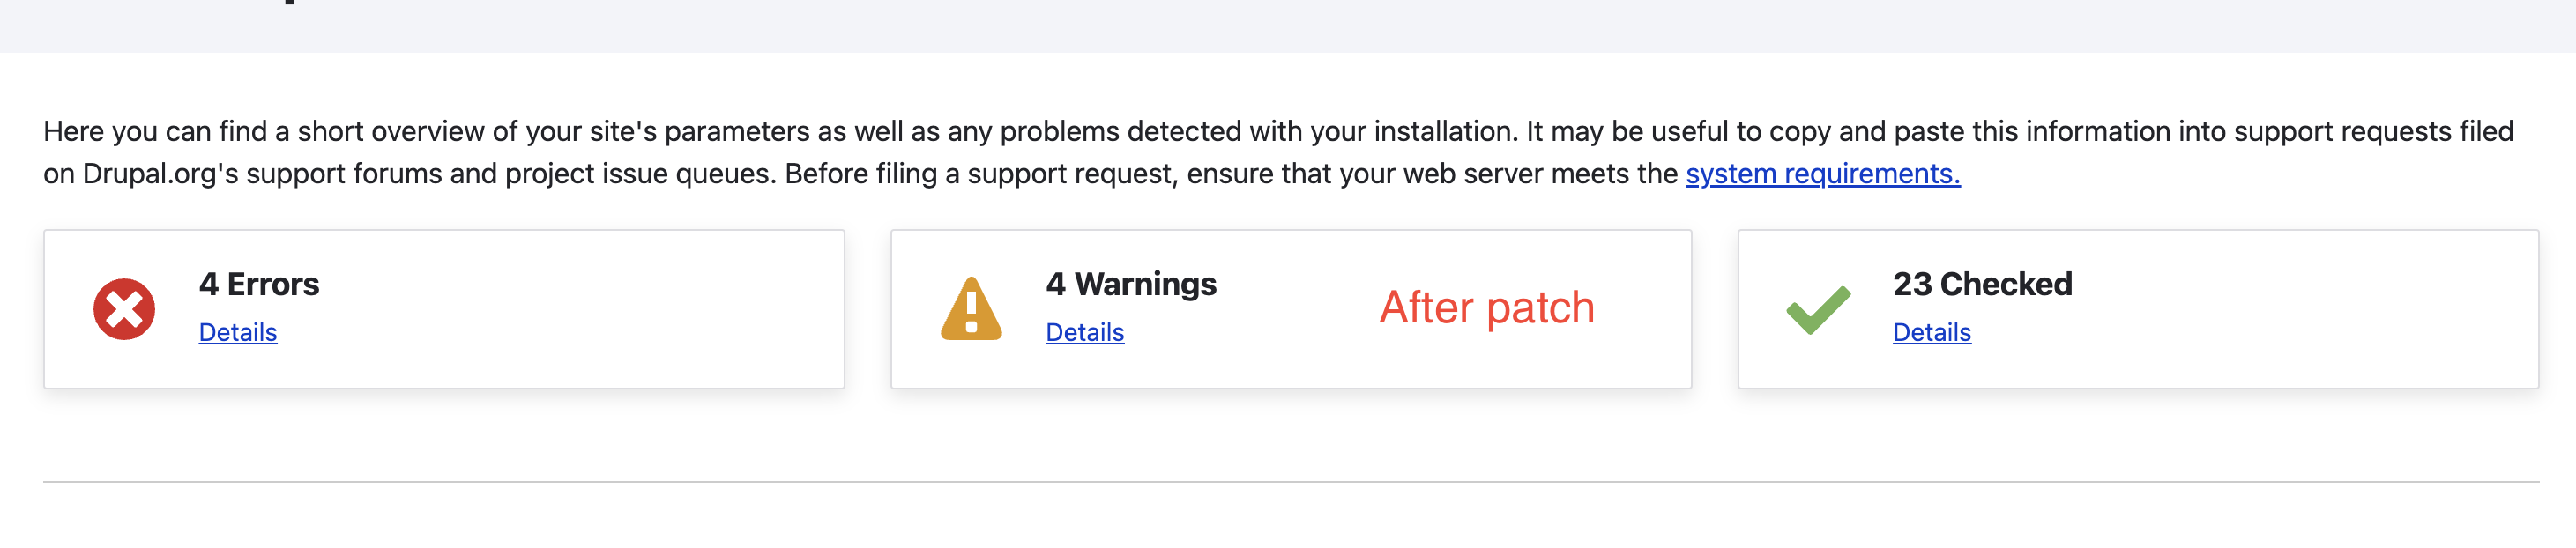Open Details link under 4 Warnings
Screen dimensions: 2576x548
pos(1085,332)
